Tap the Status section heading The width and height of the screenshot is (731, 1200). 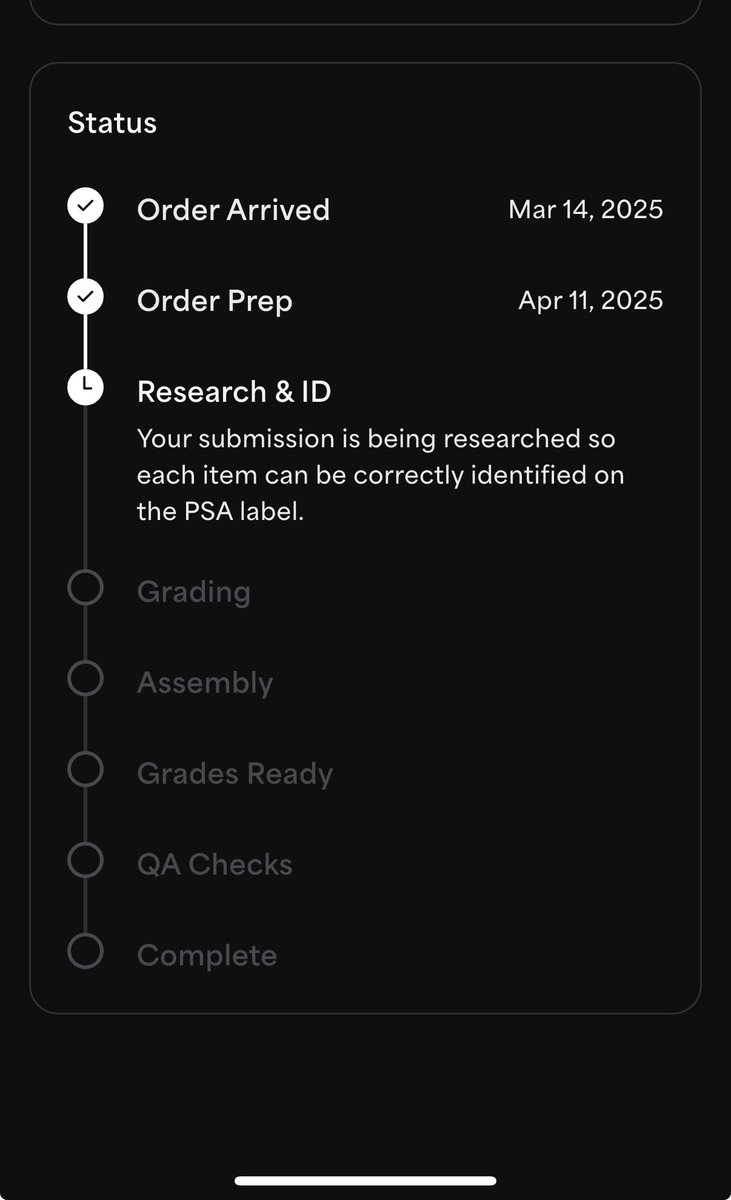[112, 123]
